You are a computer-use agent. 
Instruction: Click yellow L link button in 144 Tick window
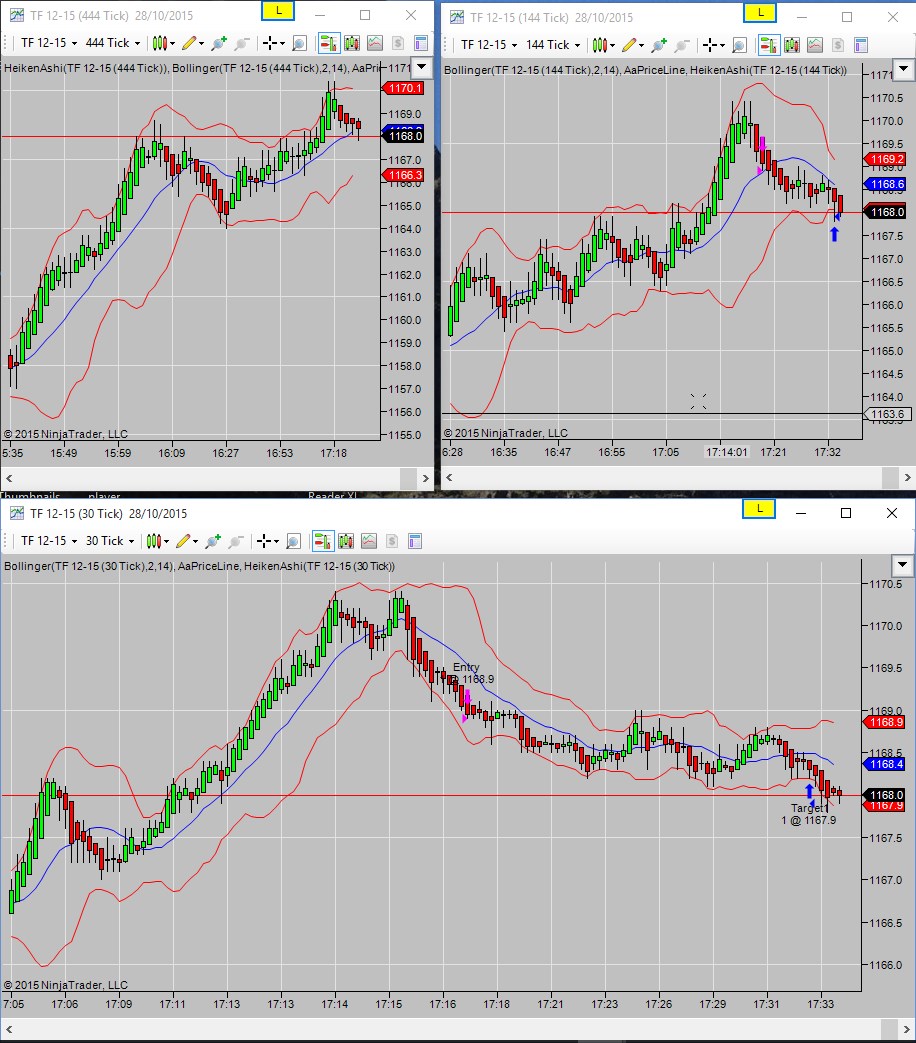click(760, 13)
